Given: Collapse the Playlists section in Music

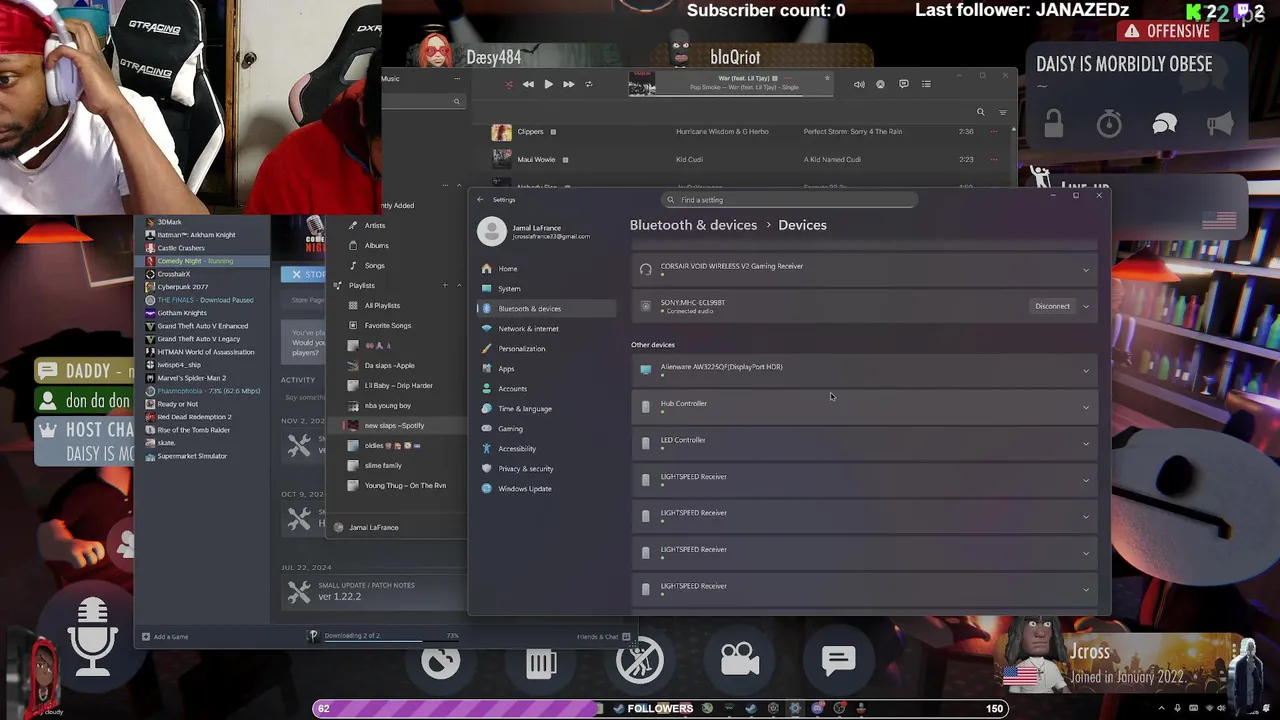Looking at the screenshot, I should click(x=459, y=285).
